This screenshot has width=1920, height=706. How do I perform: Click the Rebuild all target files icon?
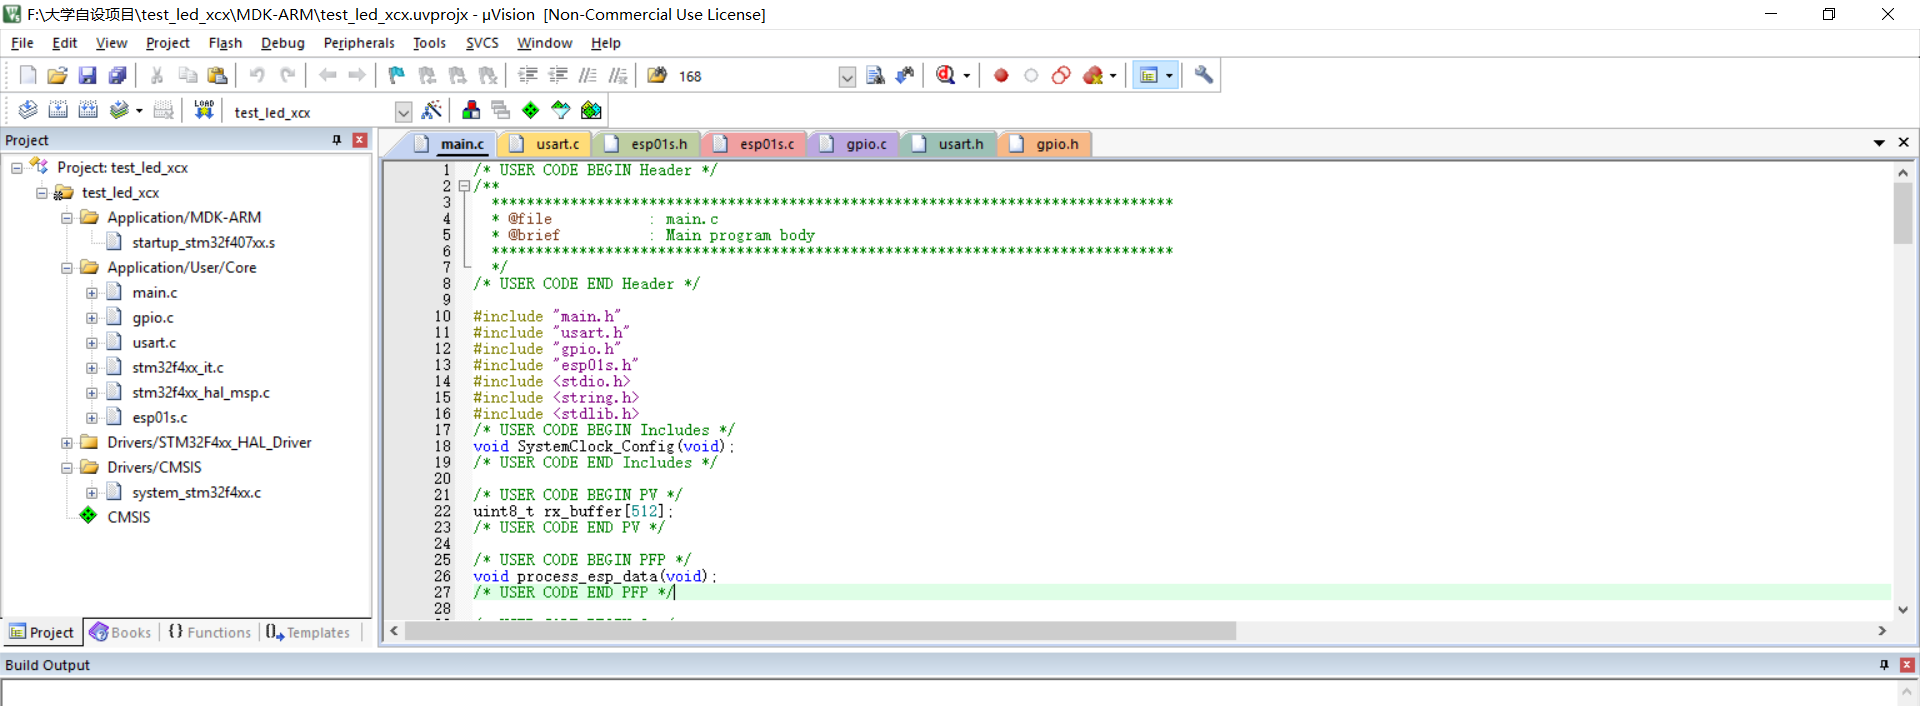(88, 110)
